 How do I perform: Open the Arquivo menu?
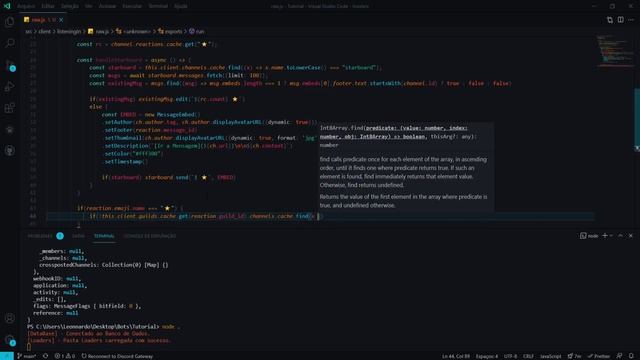point(26,6)
